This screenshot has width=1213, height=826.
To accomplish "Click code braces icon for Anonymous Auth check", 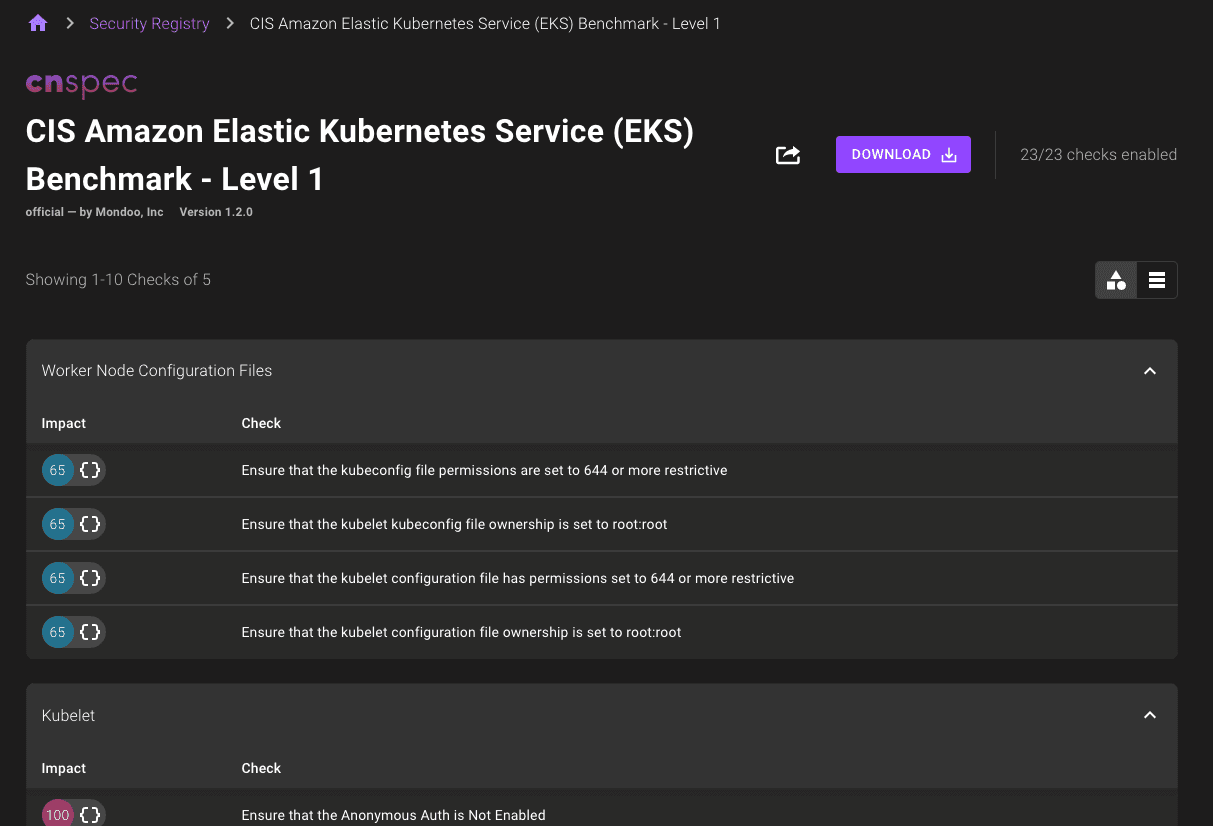I will pos(90,814).
